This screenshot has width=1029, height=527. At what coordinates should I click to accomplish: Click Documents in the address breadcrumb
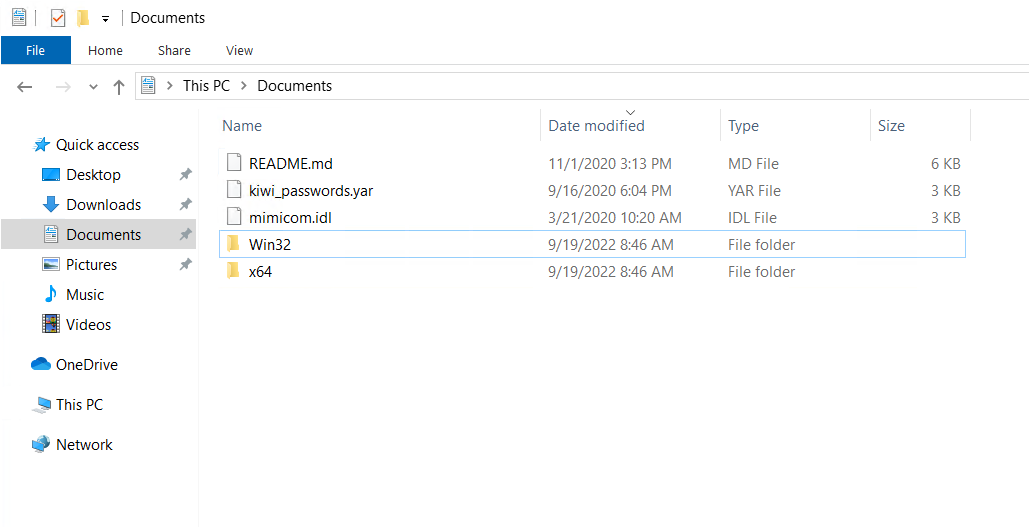[x=295, y=86]
